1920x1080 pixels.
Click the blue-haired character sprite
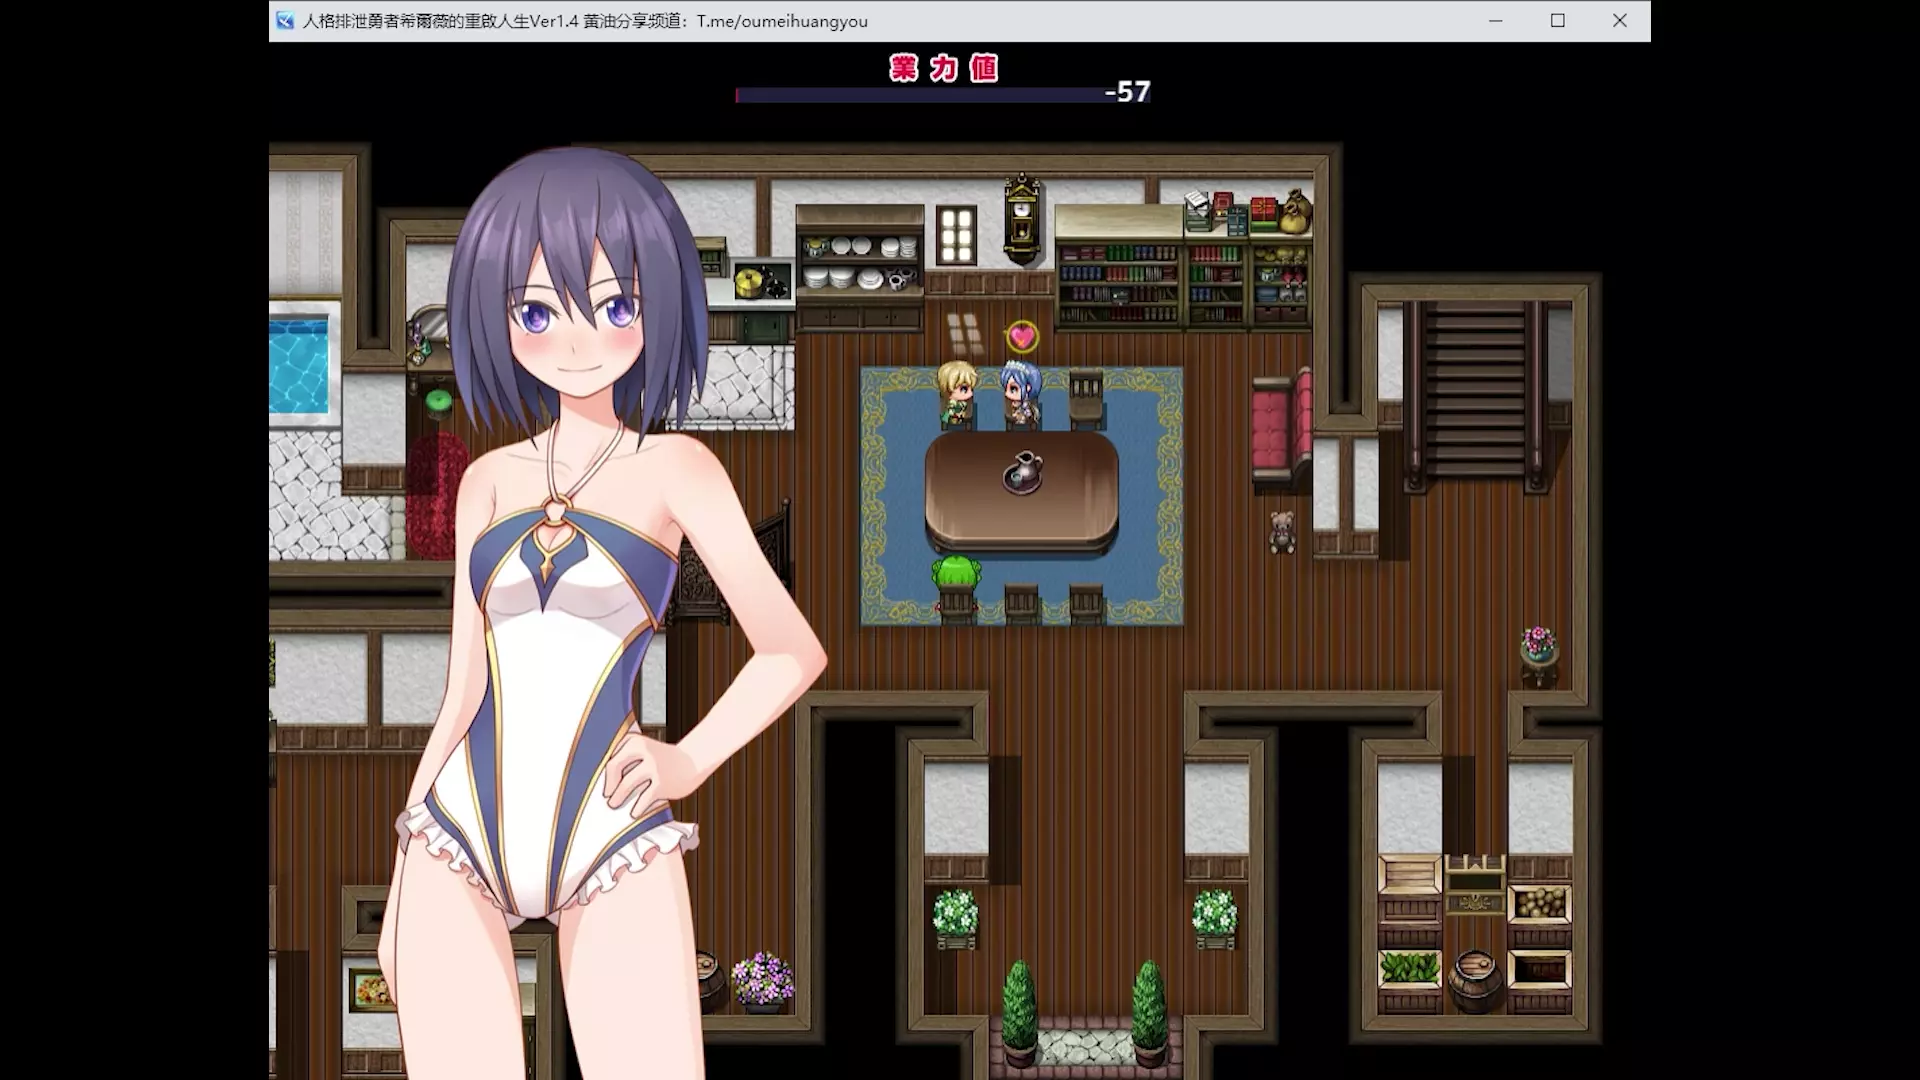[x=1021, y=394]
